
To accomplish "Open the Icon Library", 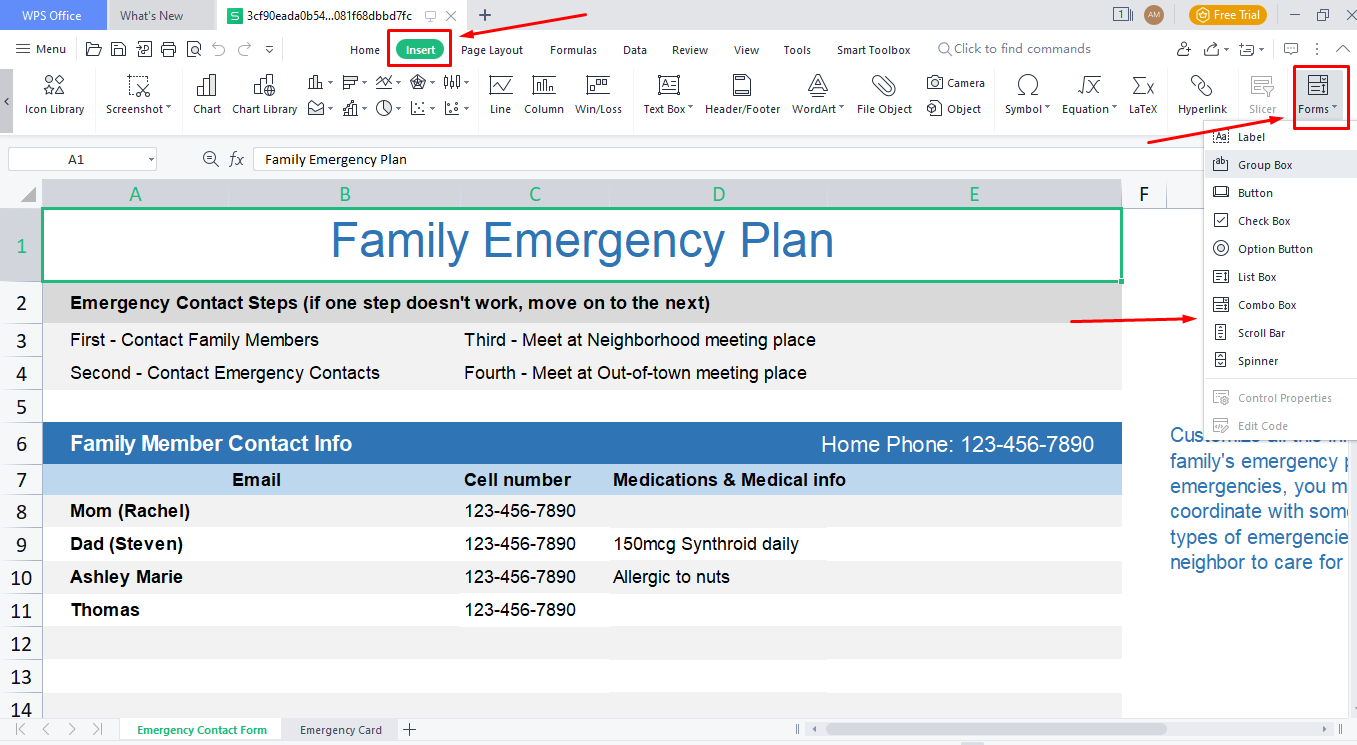I will pos(53,95).
